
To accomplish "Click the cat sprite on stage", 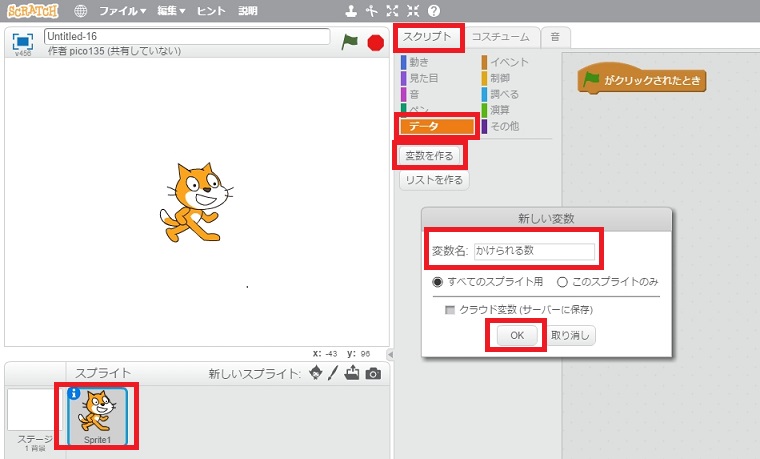I will tap(197, 202).
